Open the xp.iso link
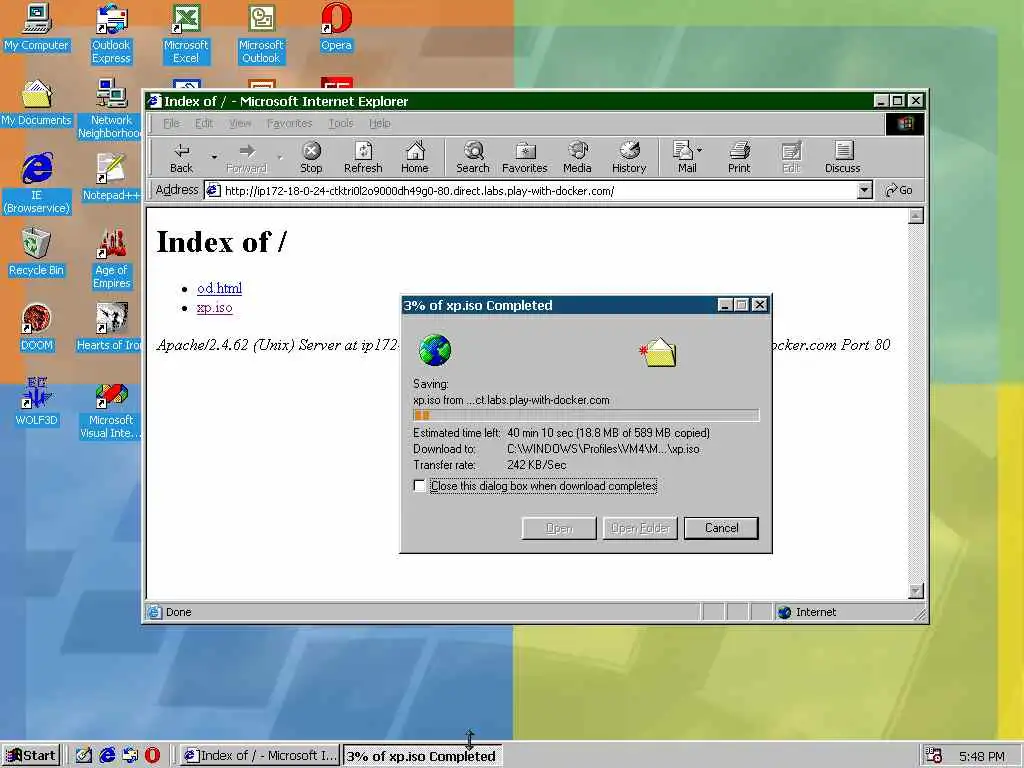Image resolution: width=1024 pixels, height=768 pixels. [214, 308]
